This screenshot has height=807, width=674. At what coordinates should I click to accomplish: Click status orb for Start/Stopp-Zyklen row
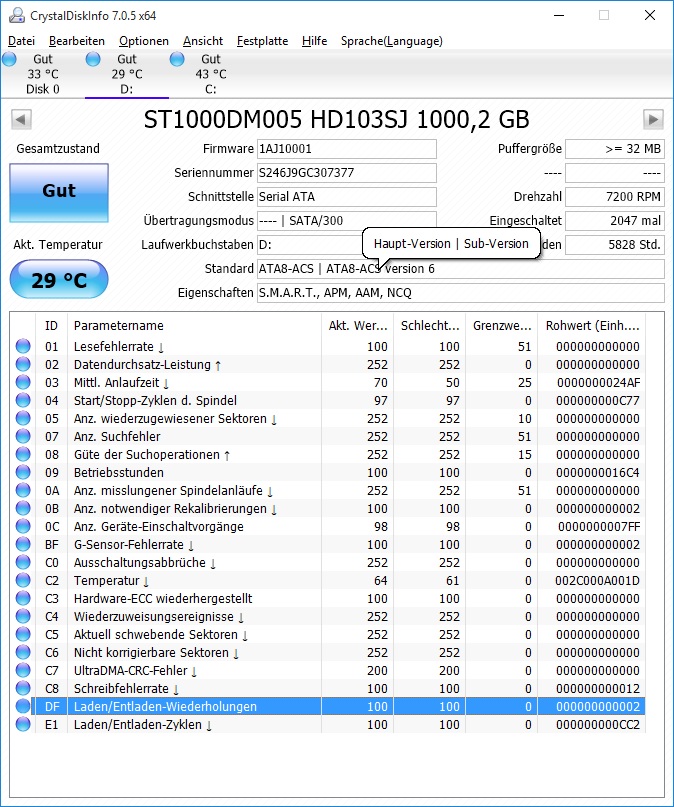23,400
